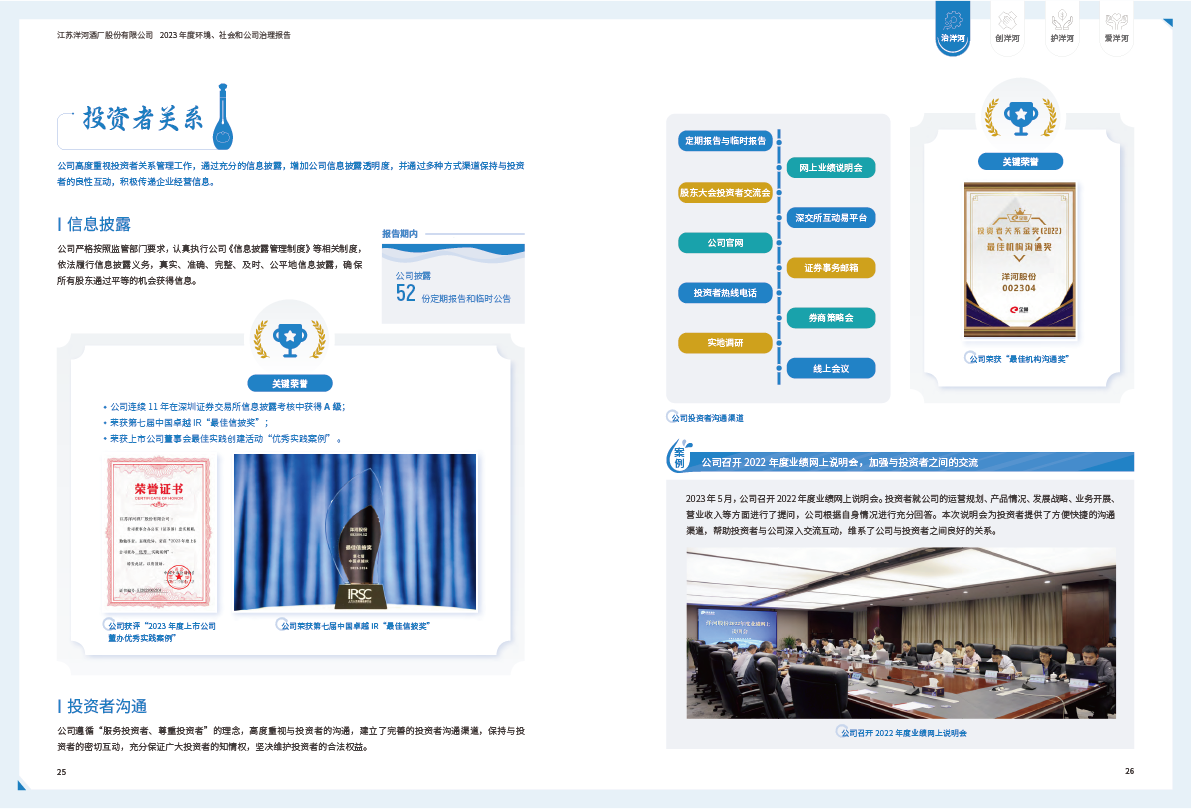
Task: Click the 线上会议 pill
Action: tap(830, 369)
